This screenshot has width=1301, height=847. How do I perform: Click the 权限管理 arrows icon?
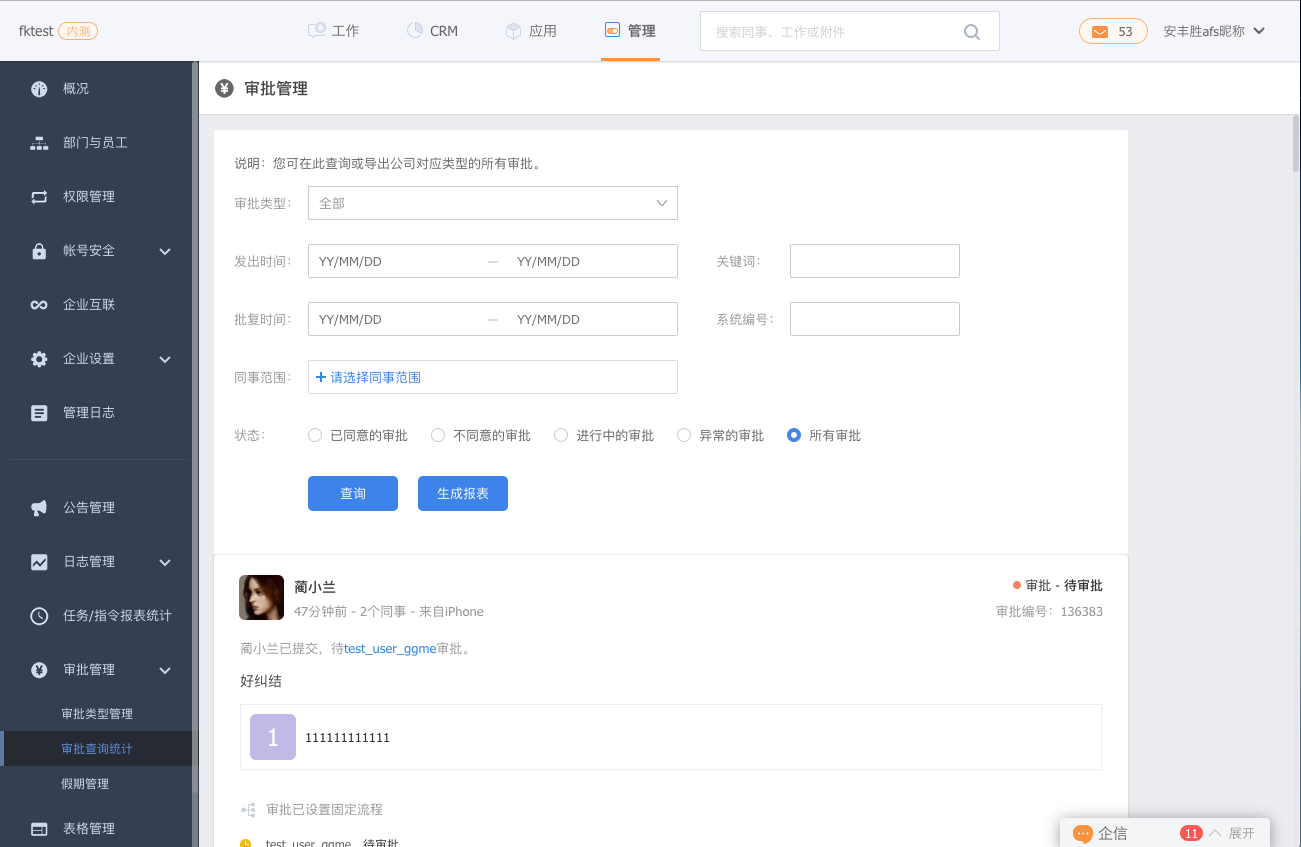(x=39, y=197)
